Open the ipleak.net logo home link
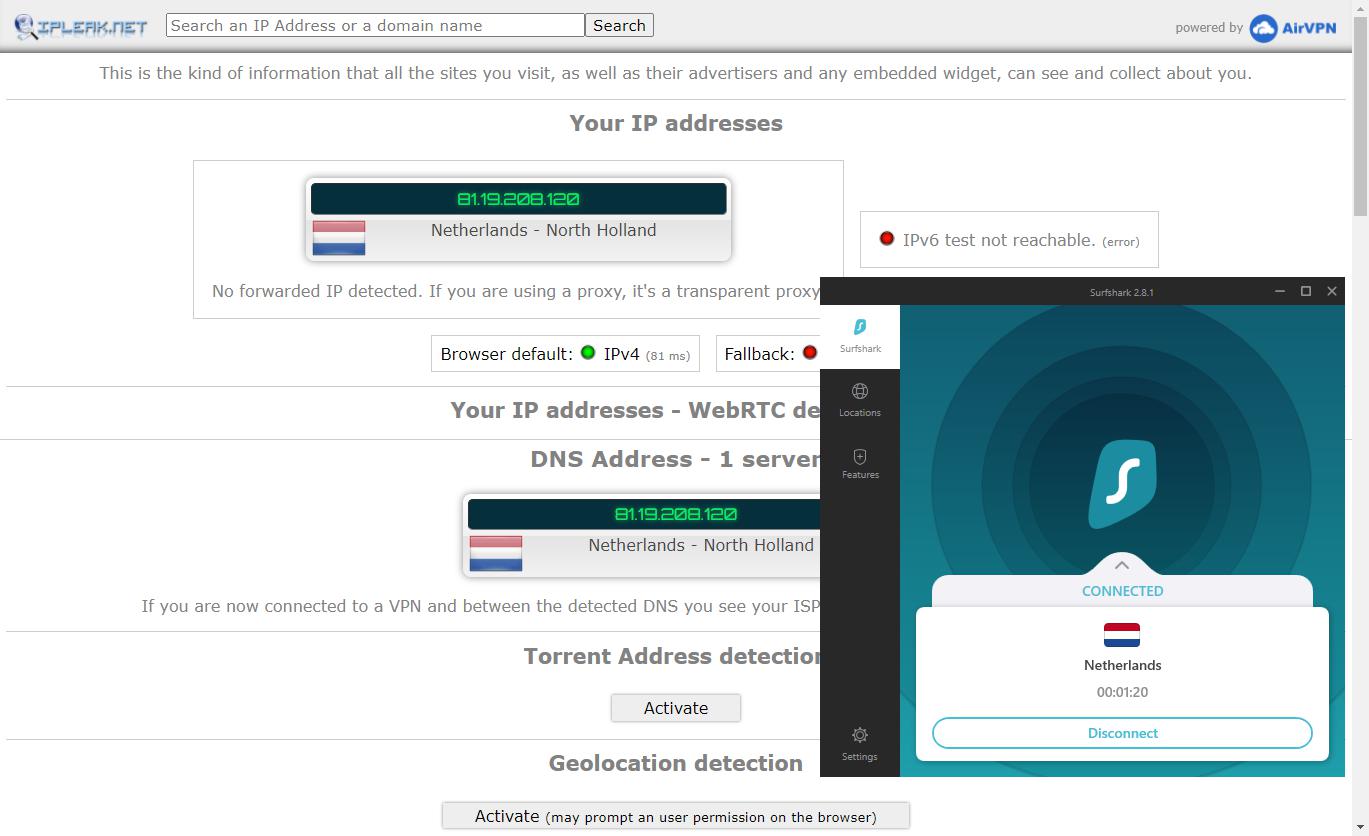This screenshot has width=1369, height=836. click(81, 26)
